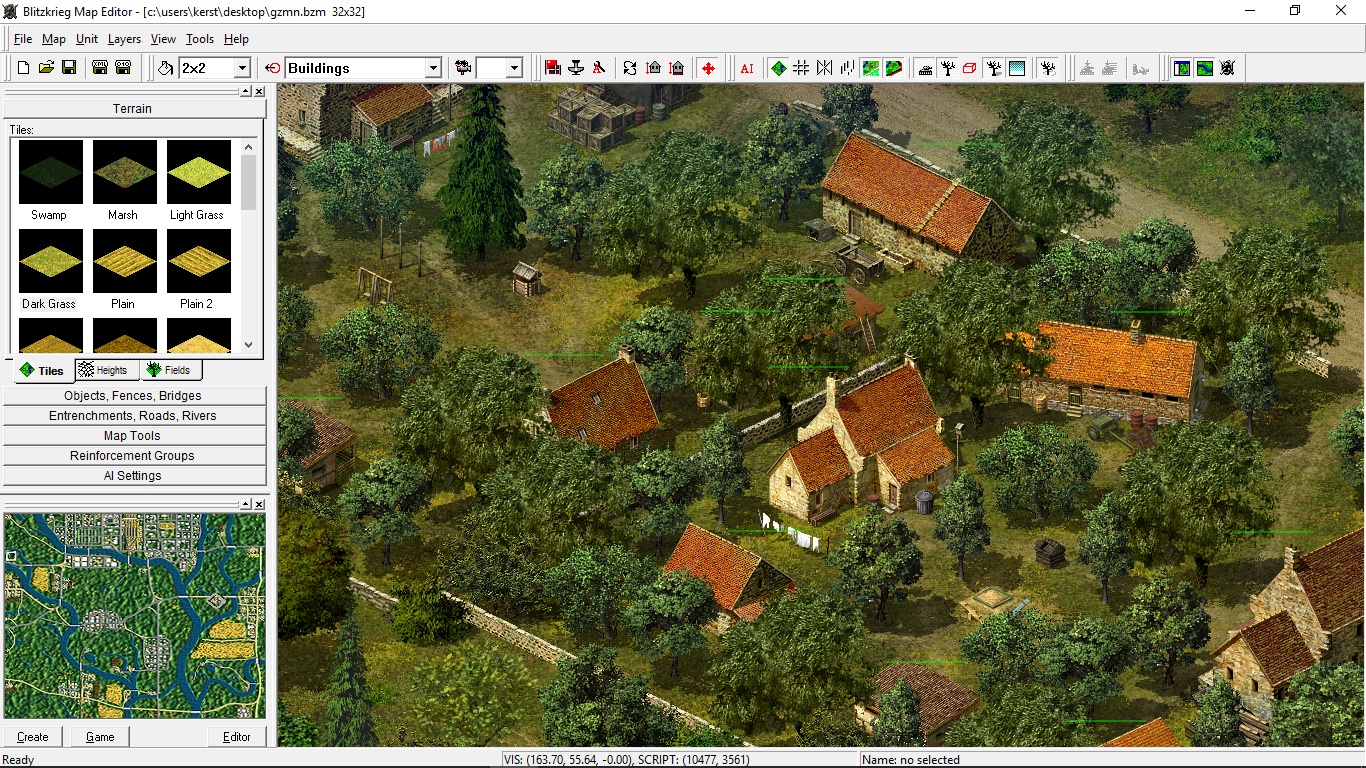This screenshot has height=768, width=1366.
Task: Save map as XML disk icon
Action: pyautogui.click(x=100, y=68)
